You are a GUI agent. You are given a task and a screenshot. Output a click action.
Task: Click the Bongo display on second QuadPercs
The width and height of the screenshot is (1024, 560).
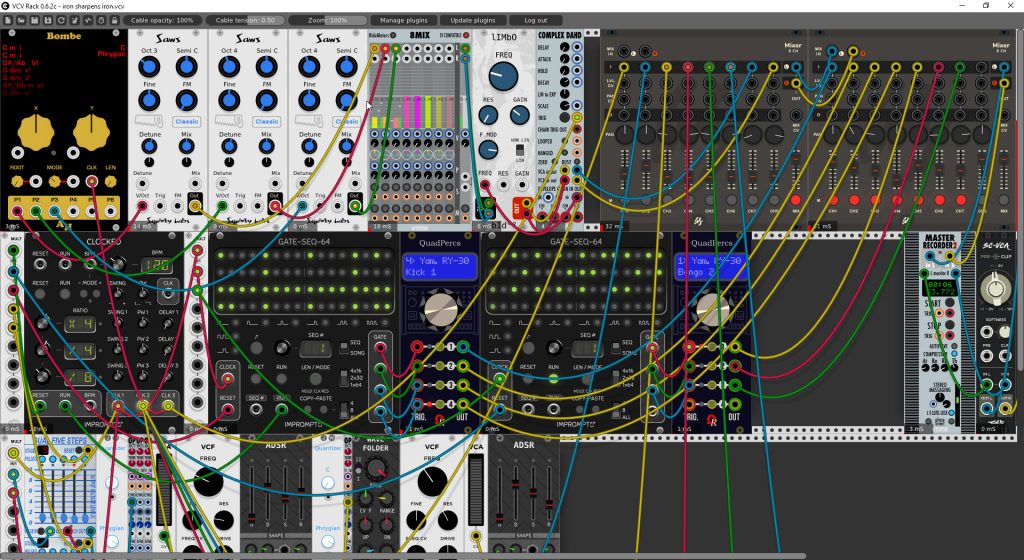pyautogui.click(x=711, y=266)
